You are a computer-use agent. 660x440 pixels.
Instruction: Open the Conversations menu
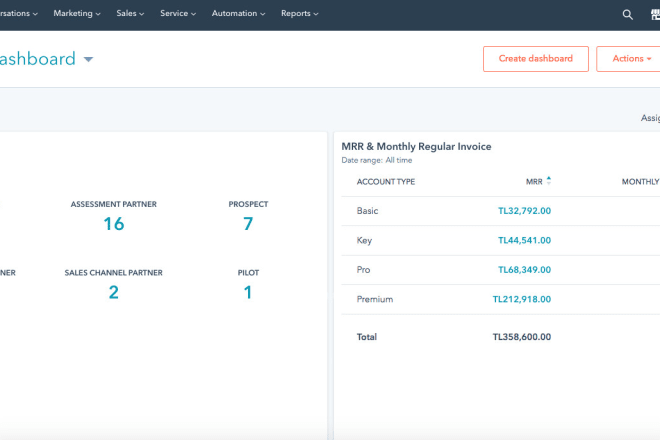point(19,13)
